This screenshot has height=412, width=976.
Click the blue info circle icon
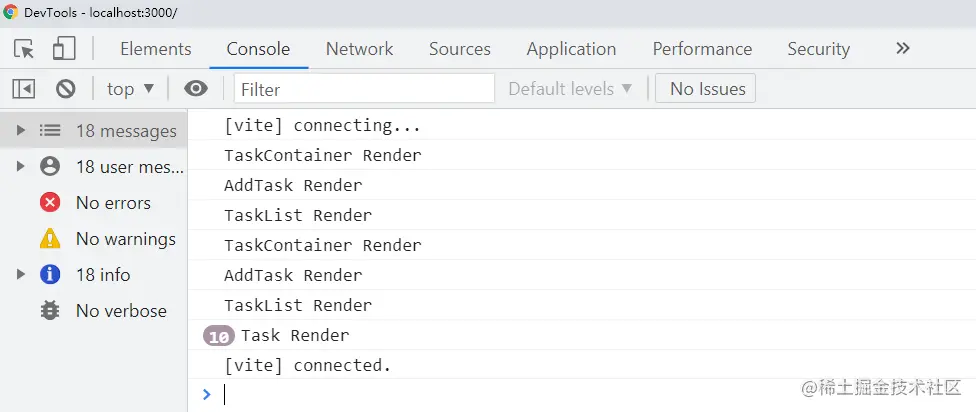click(x=50, y=274)
